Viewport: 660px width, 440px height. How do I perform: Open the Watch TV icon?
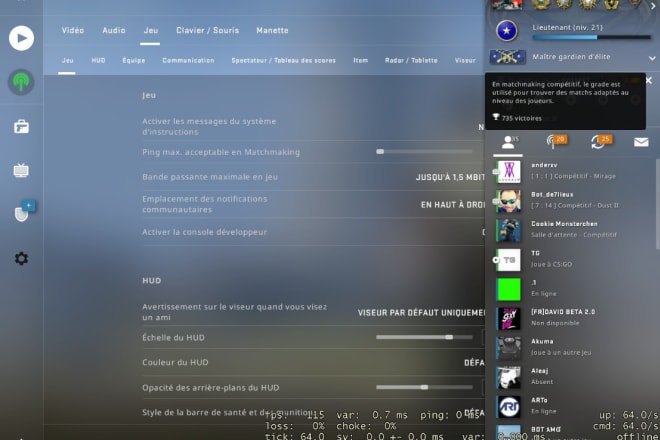coord(21,171)
